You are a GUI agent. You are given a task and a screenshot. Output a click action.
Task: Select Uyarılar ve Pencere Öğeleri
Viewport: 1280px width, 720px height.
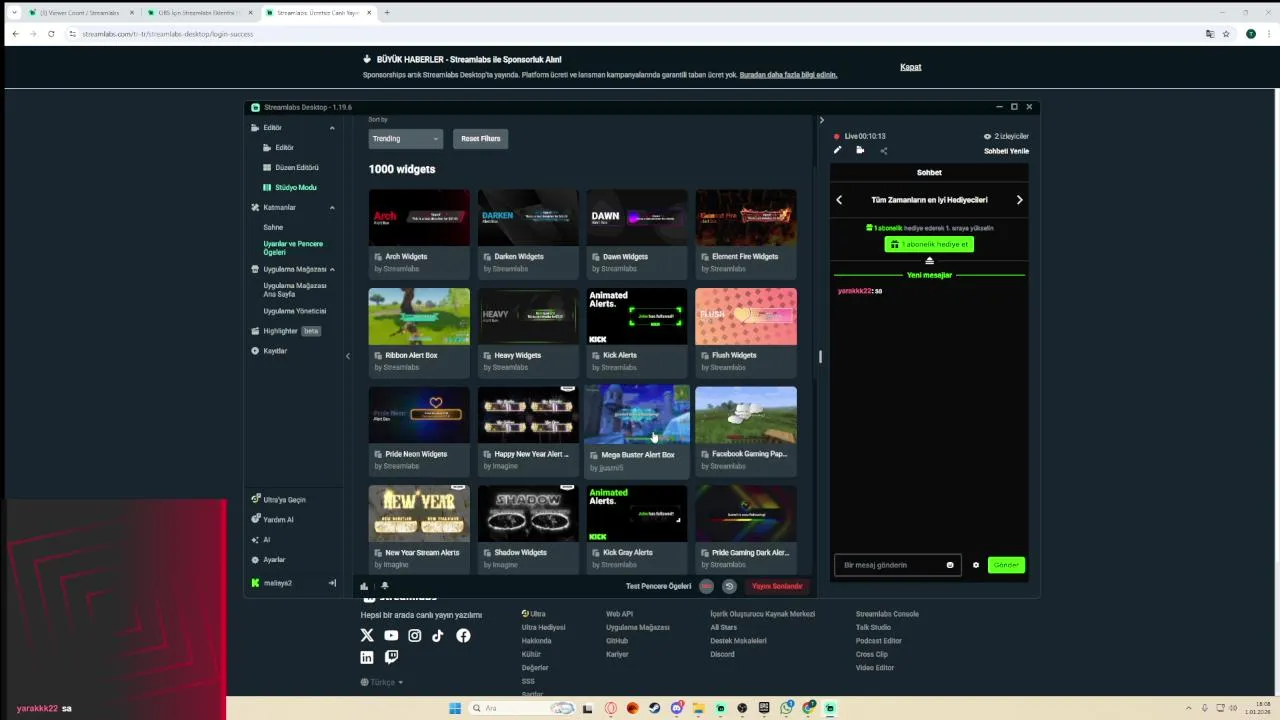(x=293, y=248)
